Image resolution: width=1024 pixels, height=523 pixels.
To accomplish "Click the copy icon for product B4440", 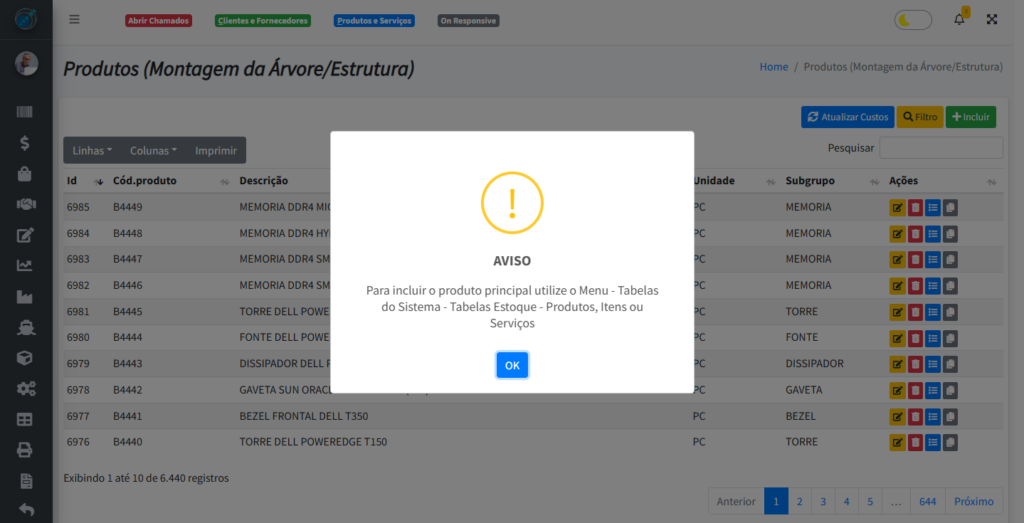I will (x=950, y=442).
